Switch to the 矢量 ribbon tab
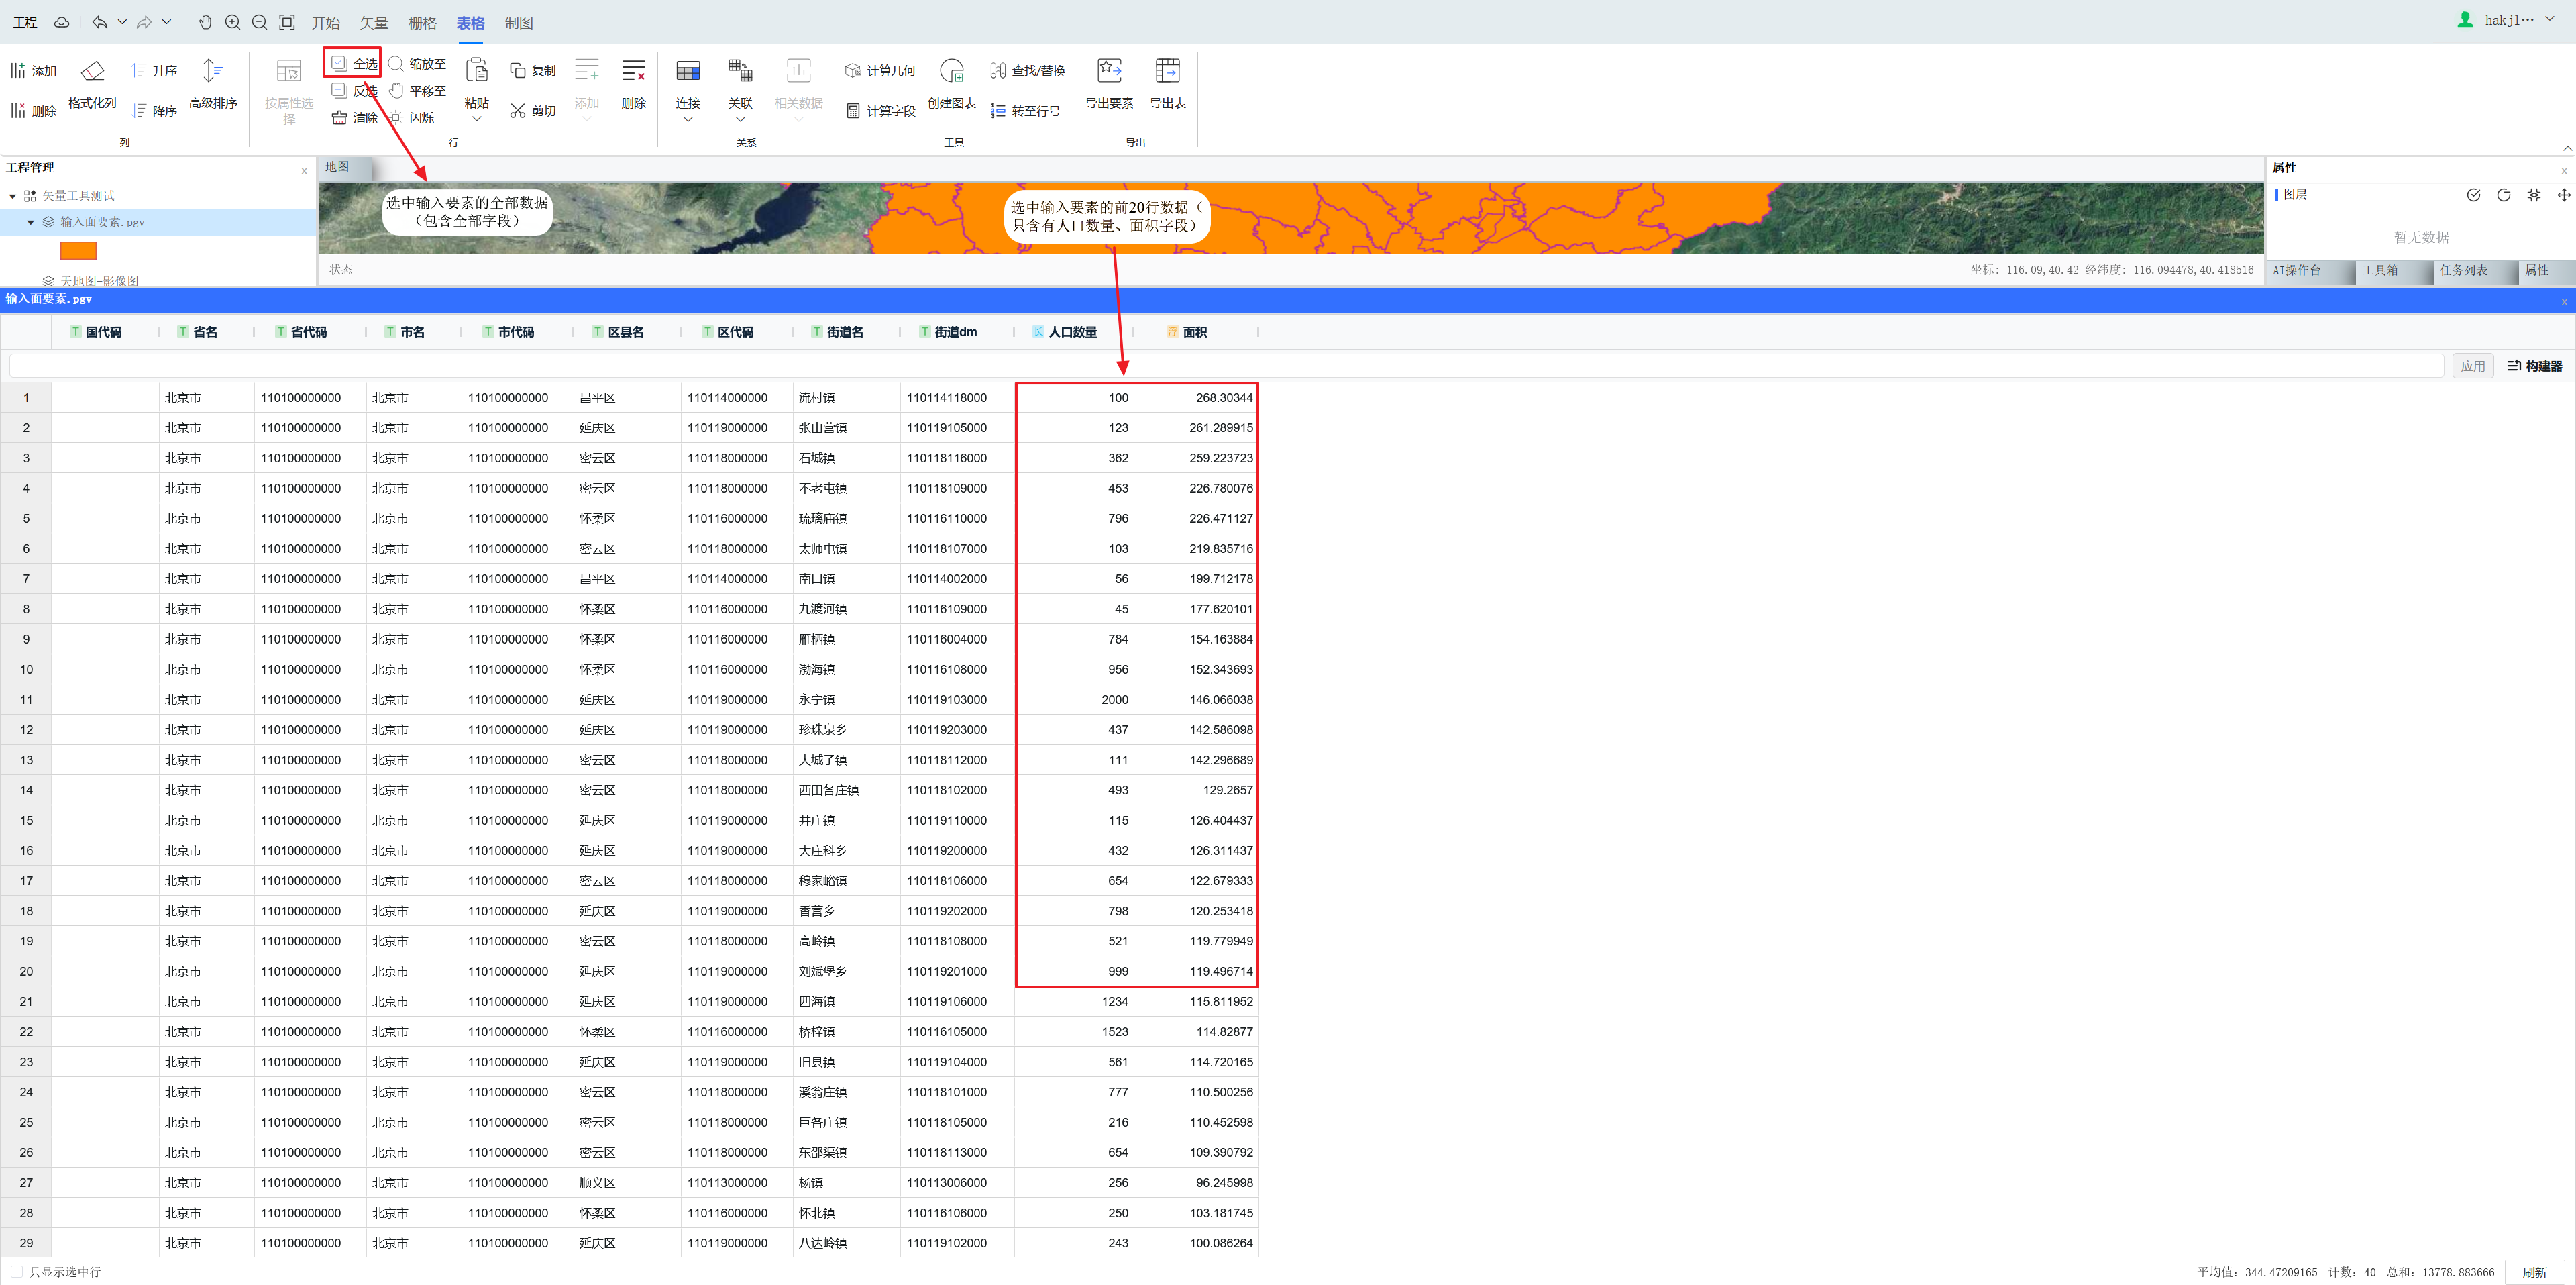The height and width of the screenshot is (1285, 2576). 374,23
